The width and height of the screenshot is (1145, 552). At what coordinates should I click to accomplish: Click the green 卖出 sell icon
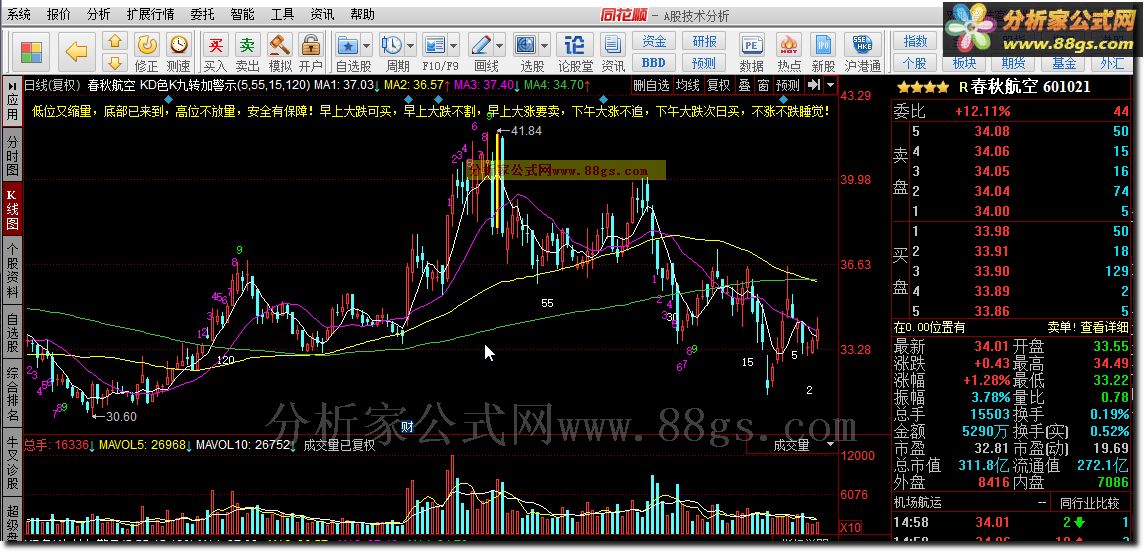248,46
